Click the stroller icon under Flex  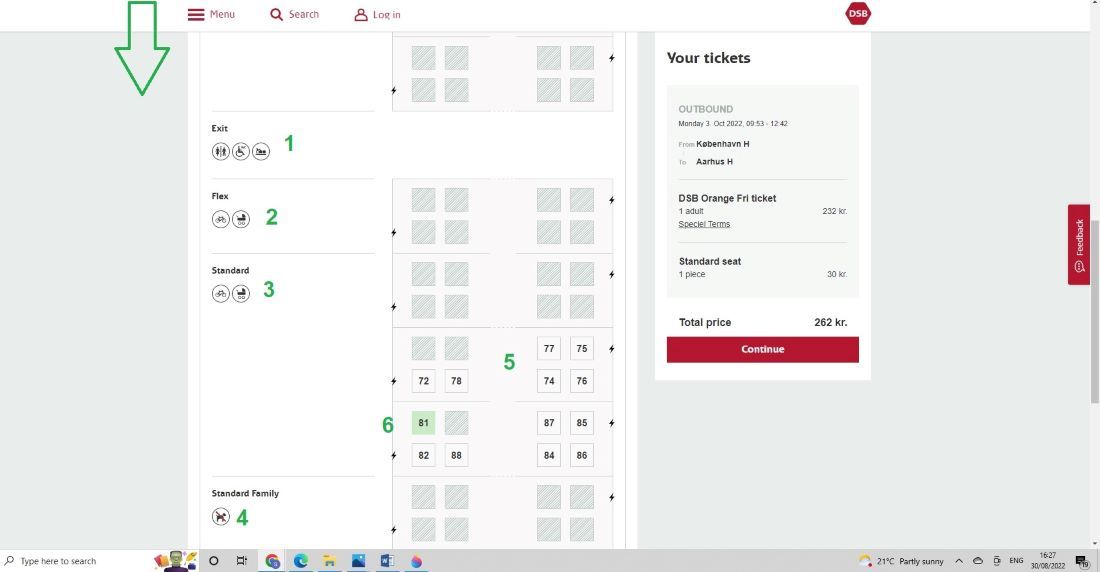pos(241,219)
